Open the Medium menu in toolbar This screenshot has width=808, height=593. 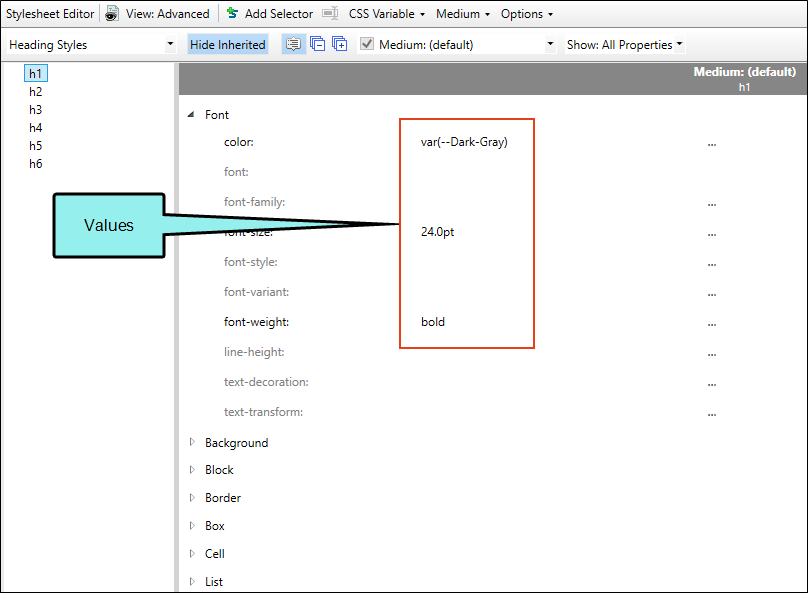[463, 14]
